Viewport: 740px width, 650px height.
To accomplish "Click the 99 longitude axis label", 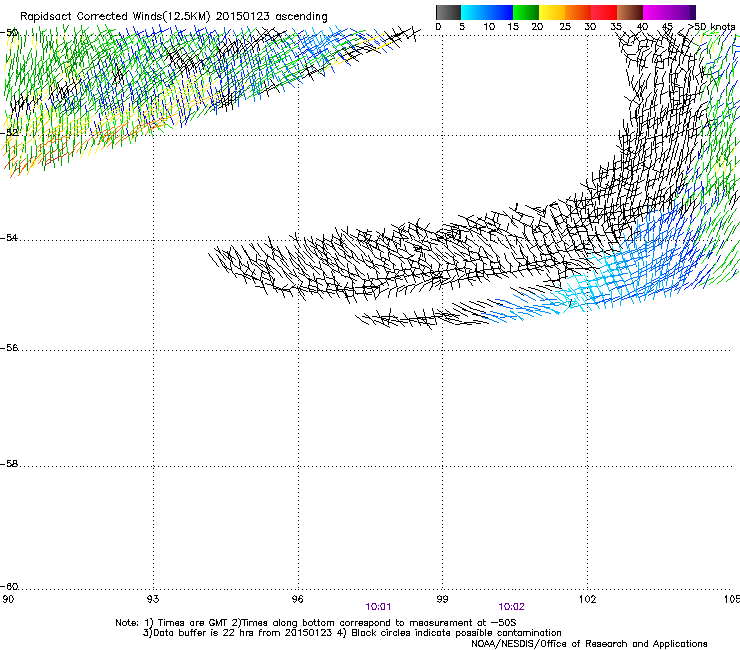I will (442, 599).
